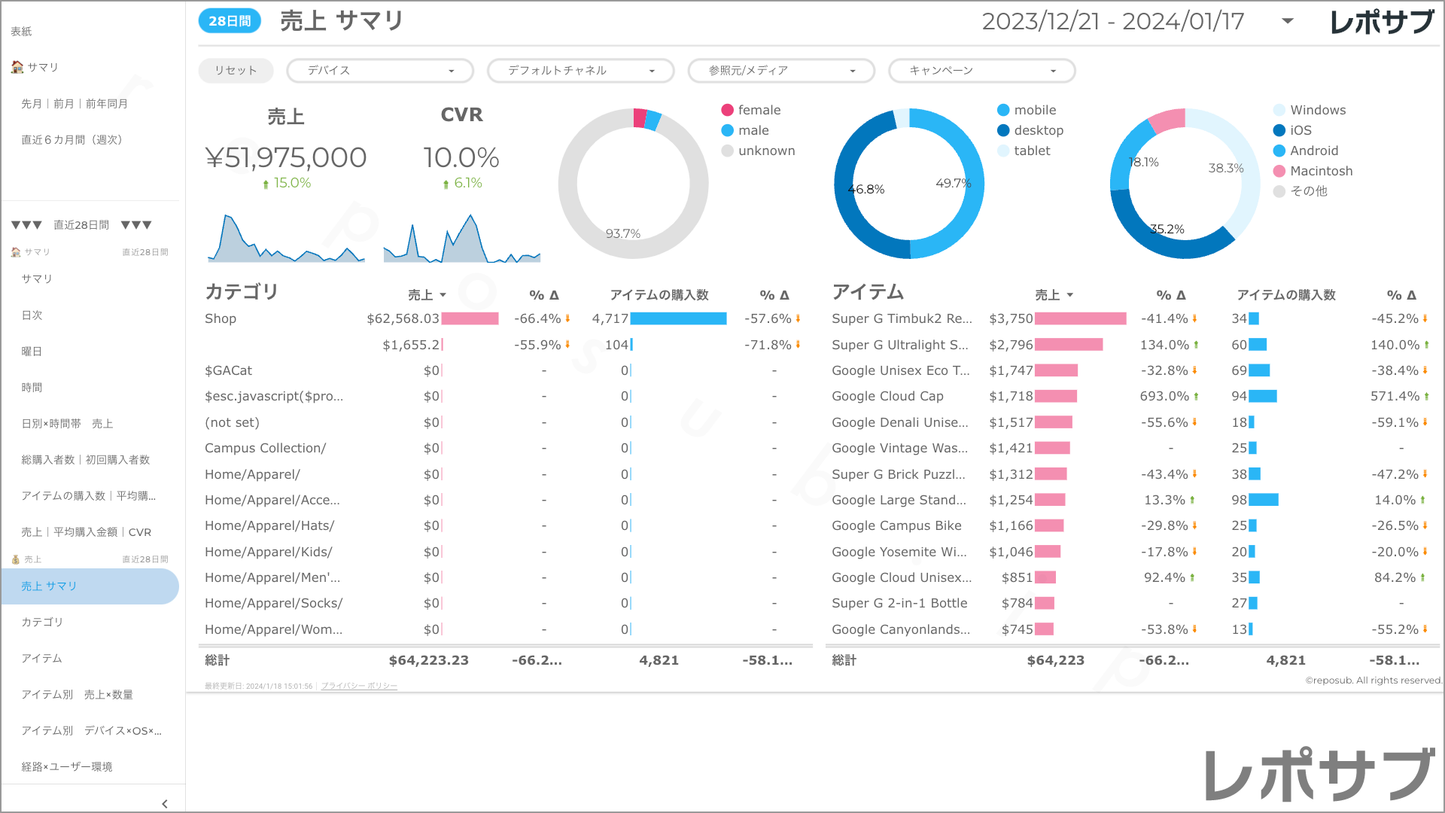
Task: Open the デバイス filter dropdown
Action: [x=380, y=71]
